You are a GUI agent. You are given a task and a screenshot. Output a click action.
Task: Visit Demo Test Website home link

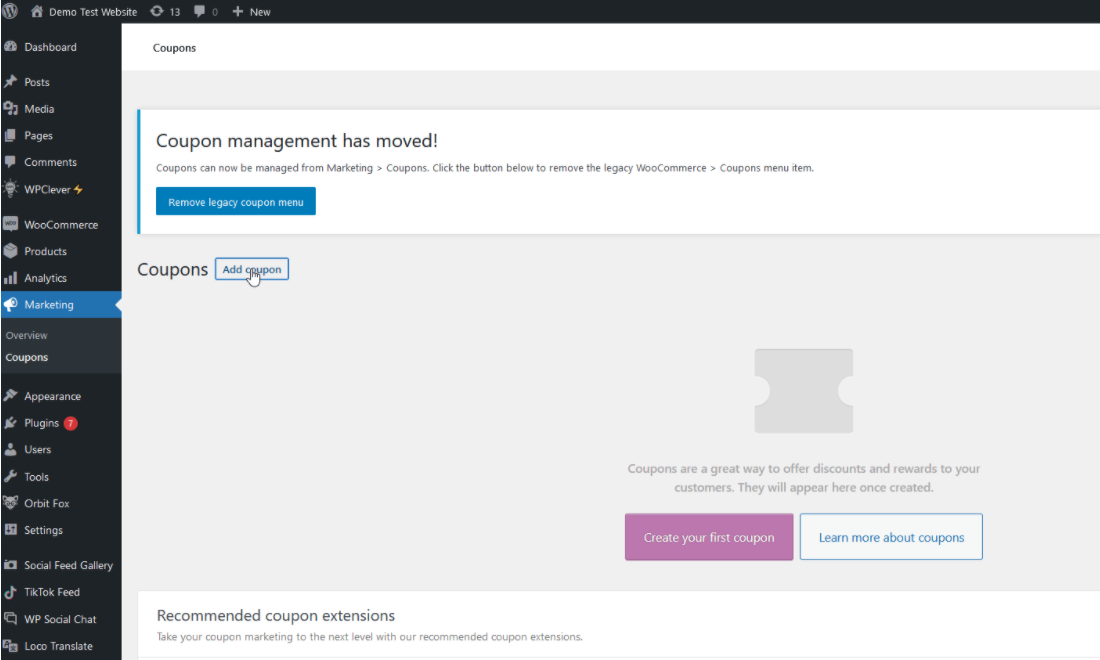[92, 12]
